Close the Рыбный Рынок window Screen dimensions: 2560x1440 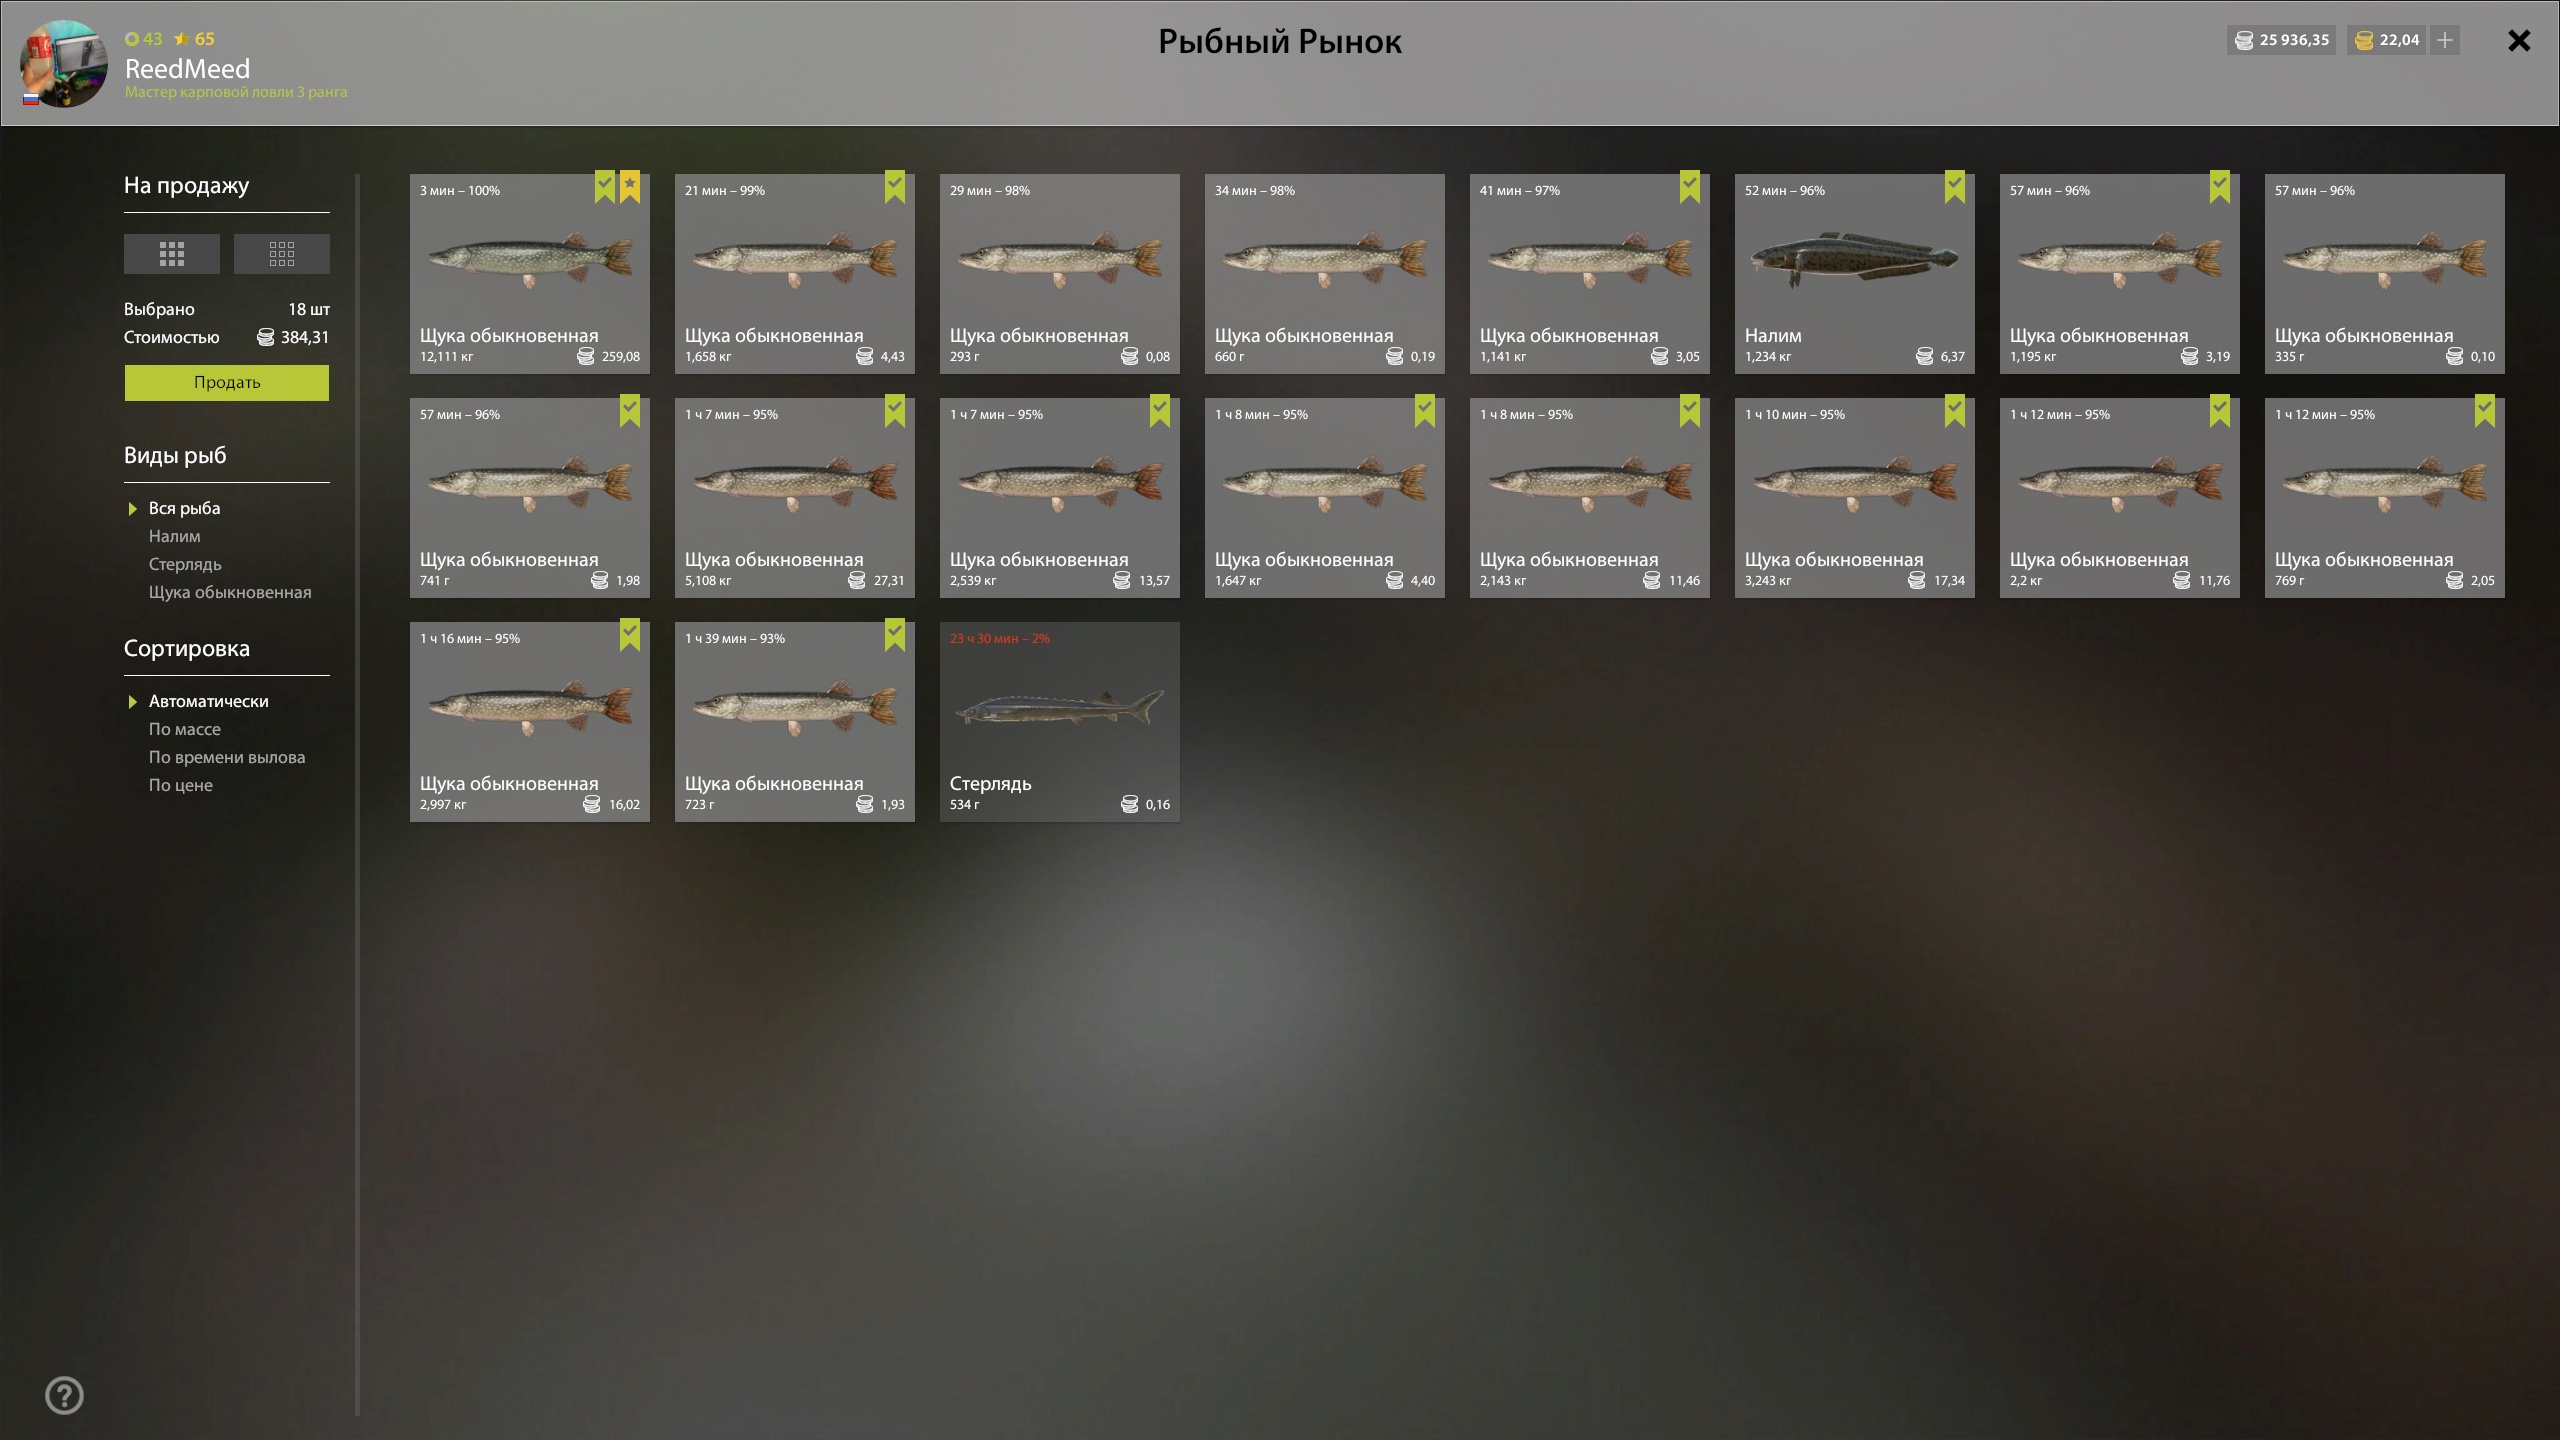(x=2519, y=40)
